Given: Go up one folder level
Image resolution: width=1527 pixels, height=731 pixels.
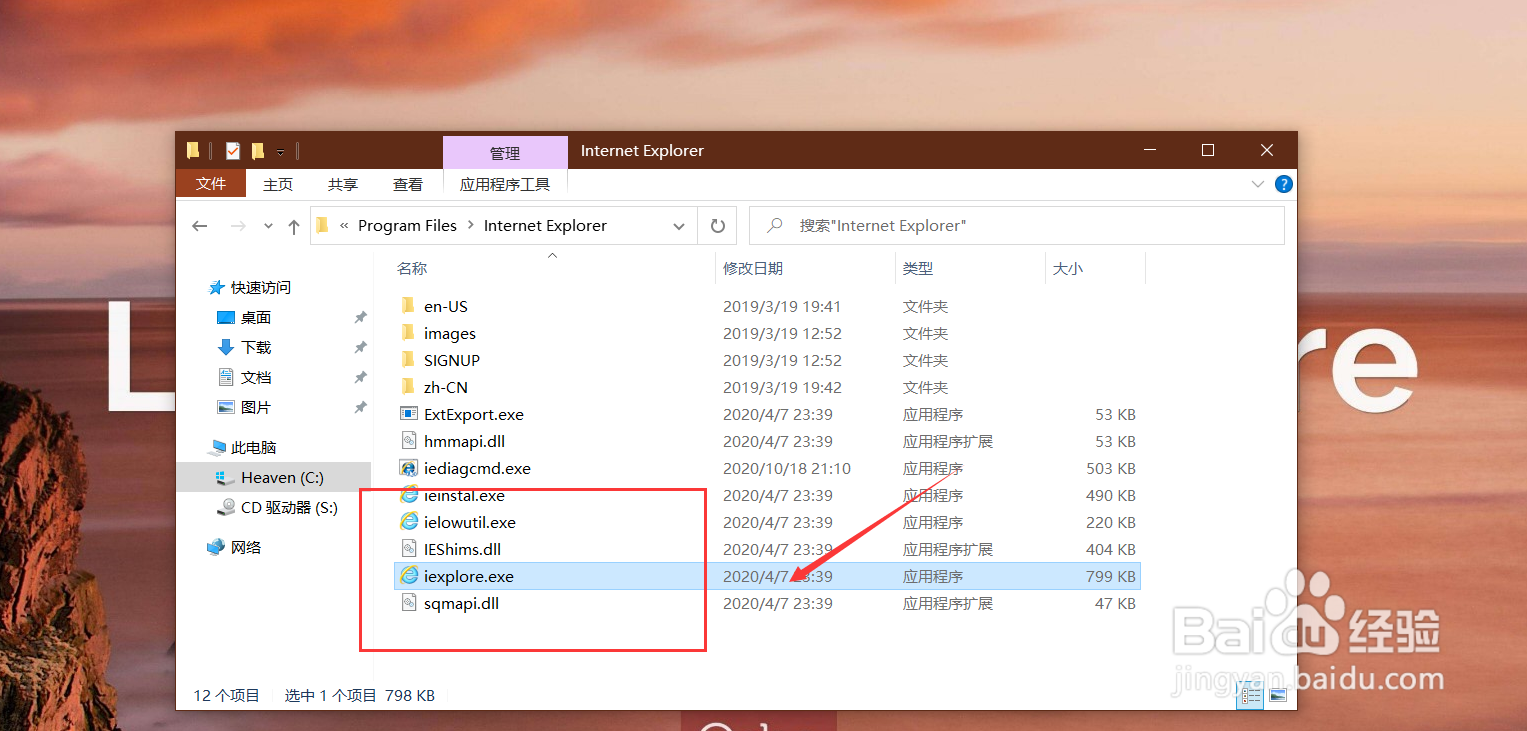Looking at the screenshot, I should coord(294,226).
